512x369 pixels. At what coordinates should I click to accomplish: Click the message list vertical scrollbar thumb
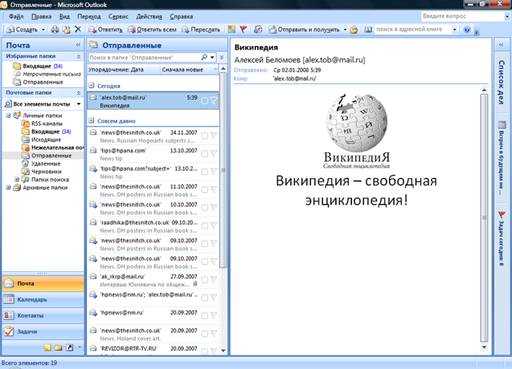[223, 170]
